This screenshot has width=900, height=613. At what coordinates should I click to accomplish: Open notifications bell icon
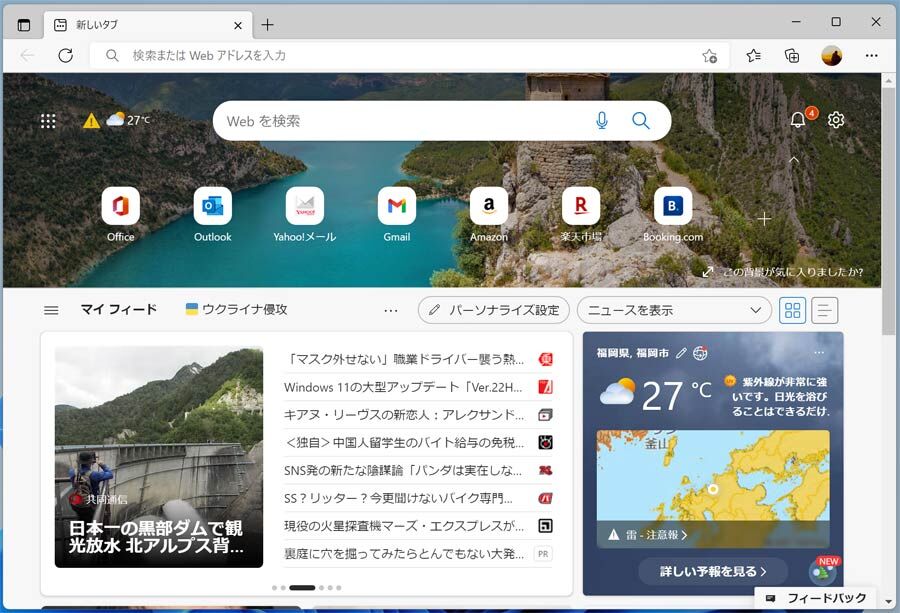[798, 119]
